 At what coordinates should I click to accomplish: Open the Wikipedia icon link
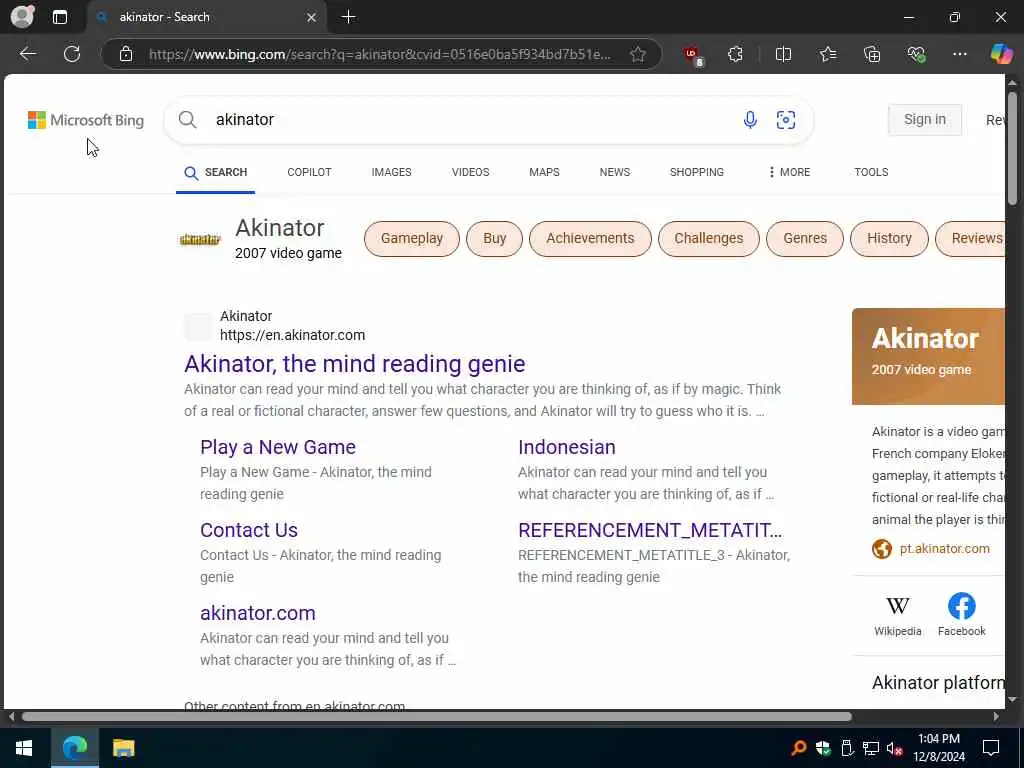(897, 615)
